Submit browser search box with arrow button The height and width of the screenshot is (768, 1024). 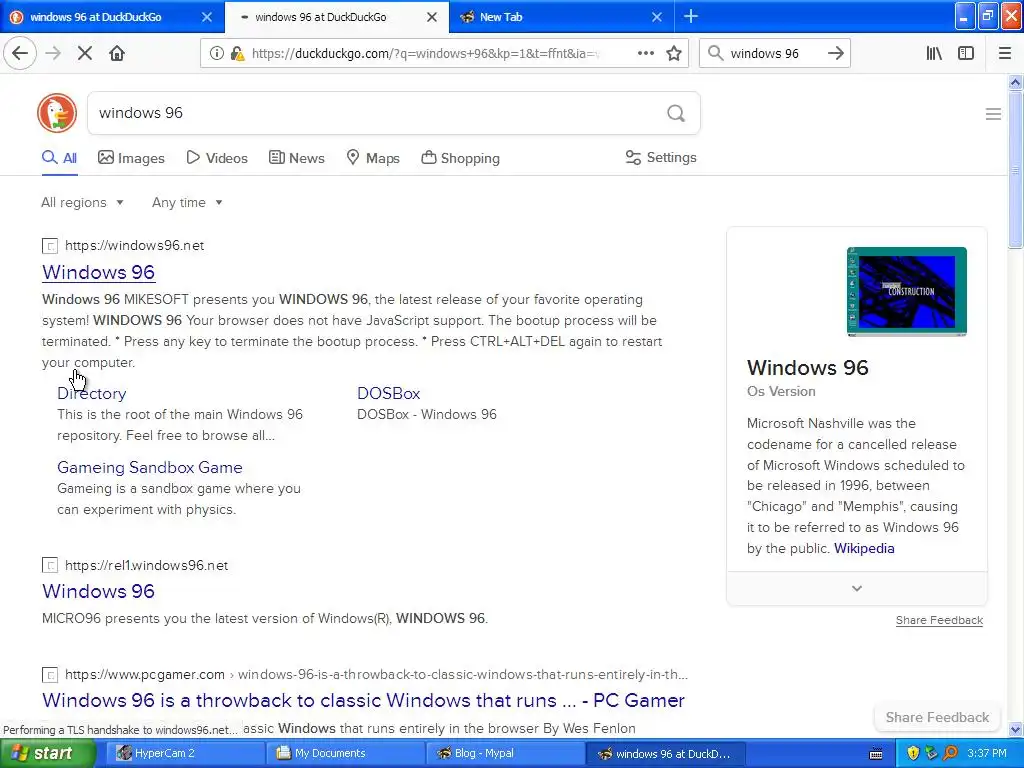pyautogui.click(x=836, y=54)
